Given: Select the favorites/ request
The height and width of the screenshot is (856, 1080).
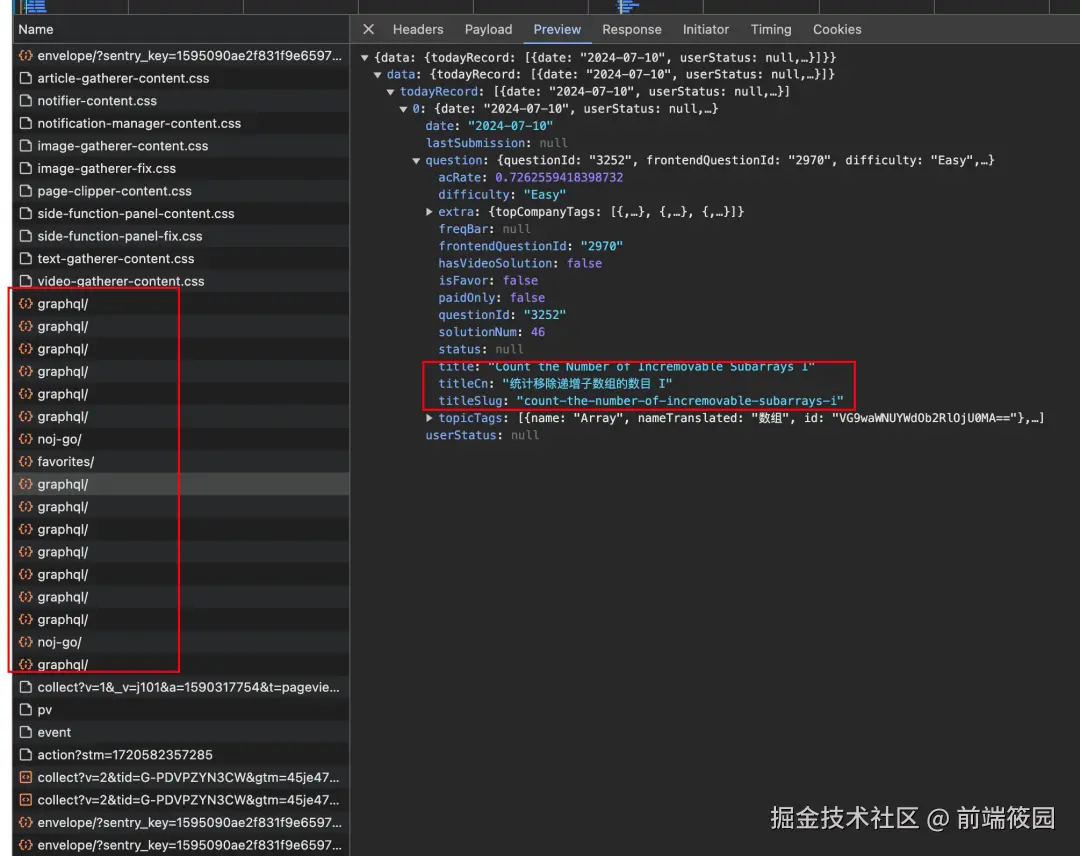Looking at the screenshot, I should 180,461.
